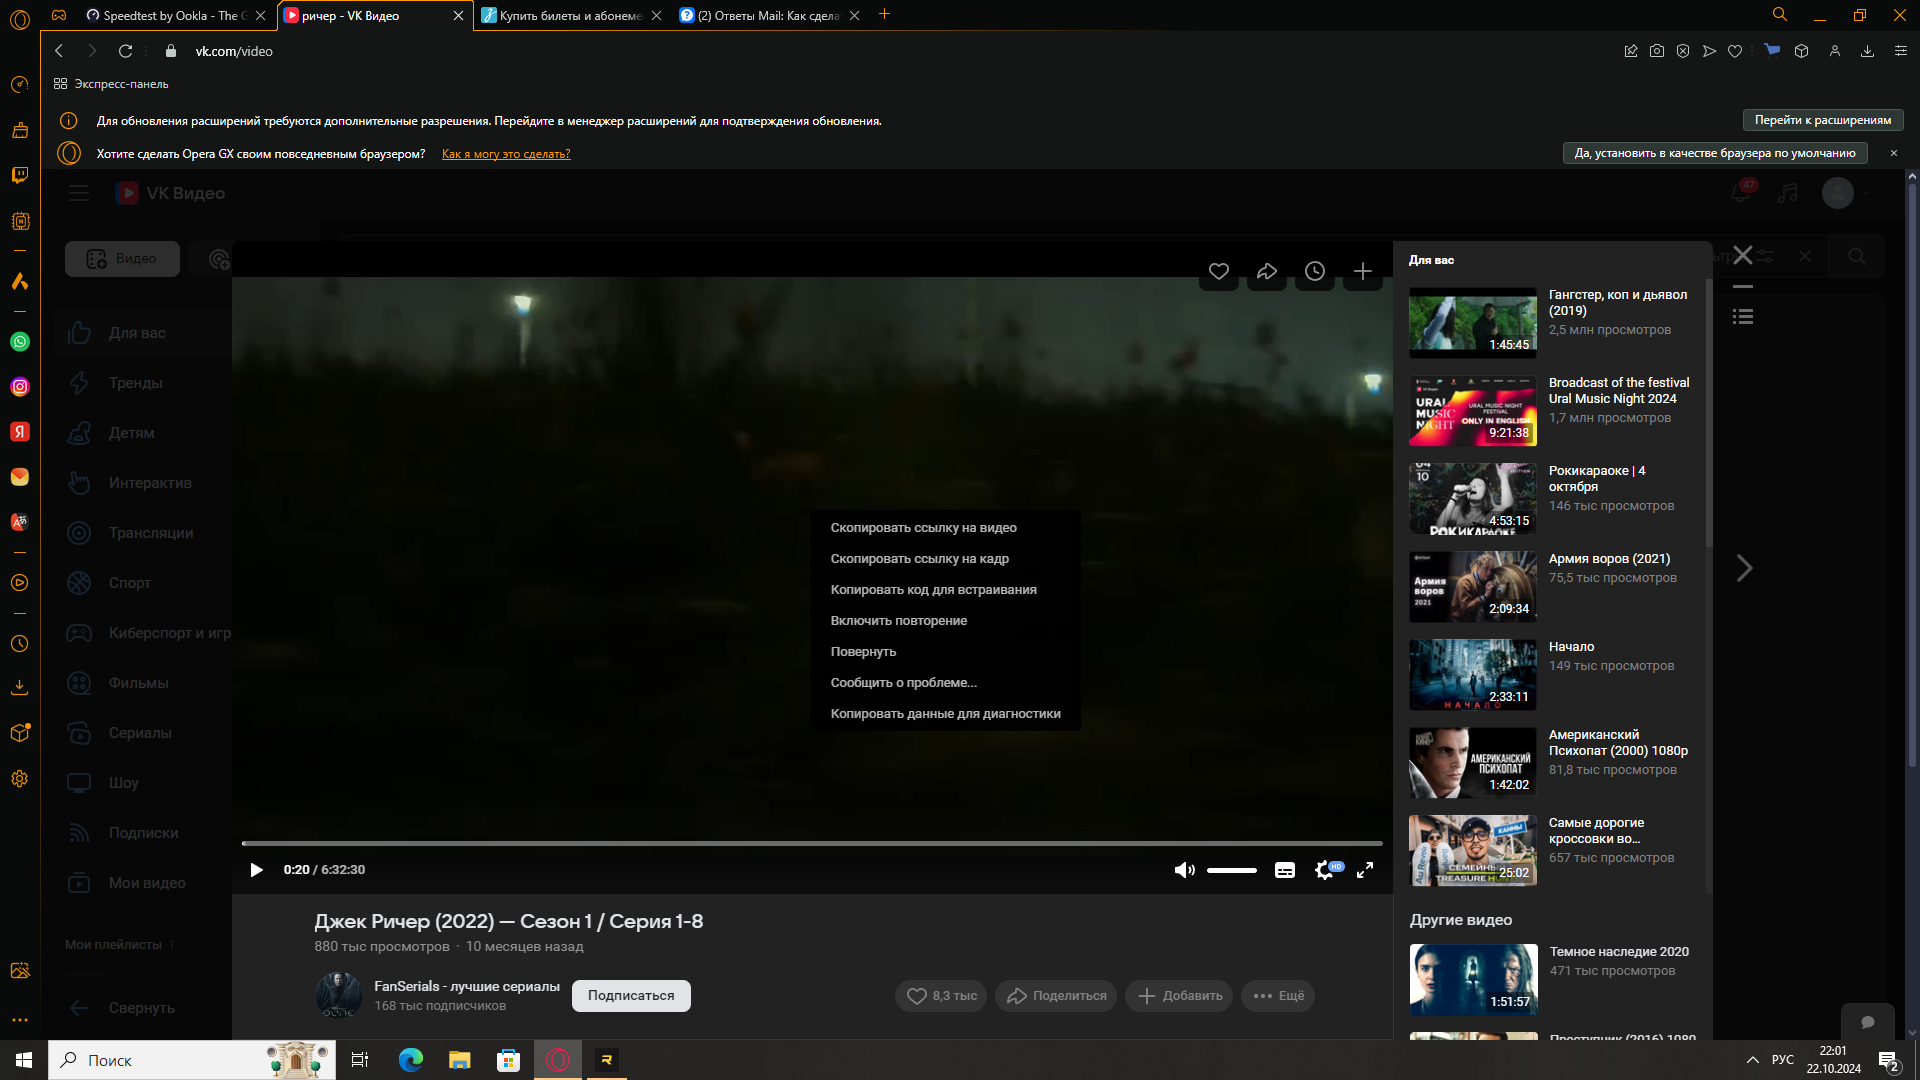Open Twitch in the Opera sidebar
Image resolution: width=1920 pixels, height=1080 pixels.
click(x=20, y=175)
